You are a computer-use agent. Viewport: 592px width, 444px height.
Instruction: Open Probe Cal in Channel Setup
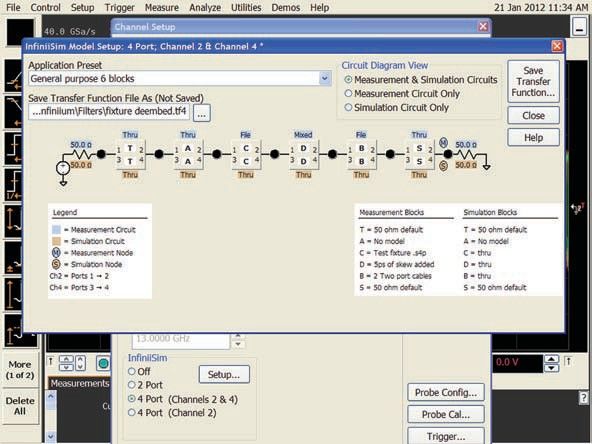click(x=446, y=415)
